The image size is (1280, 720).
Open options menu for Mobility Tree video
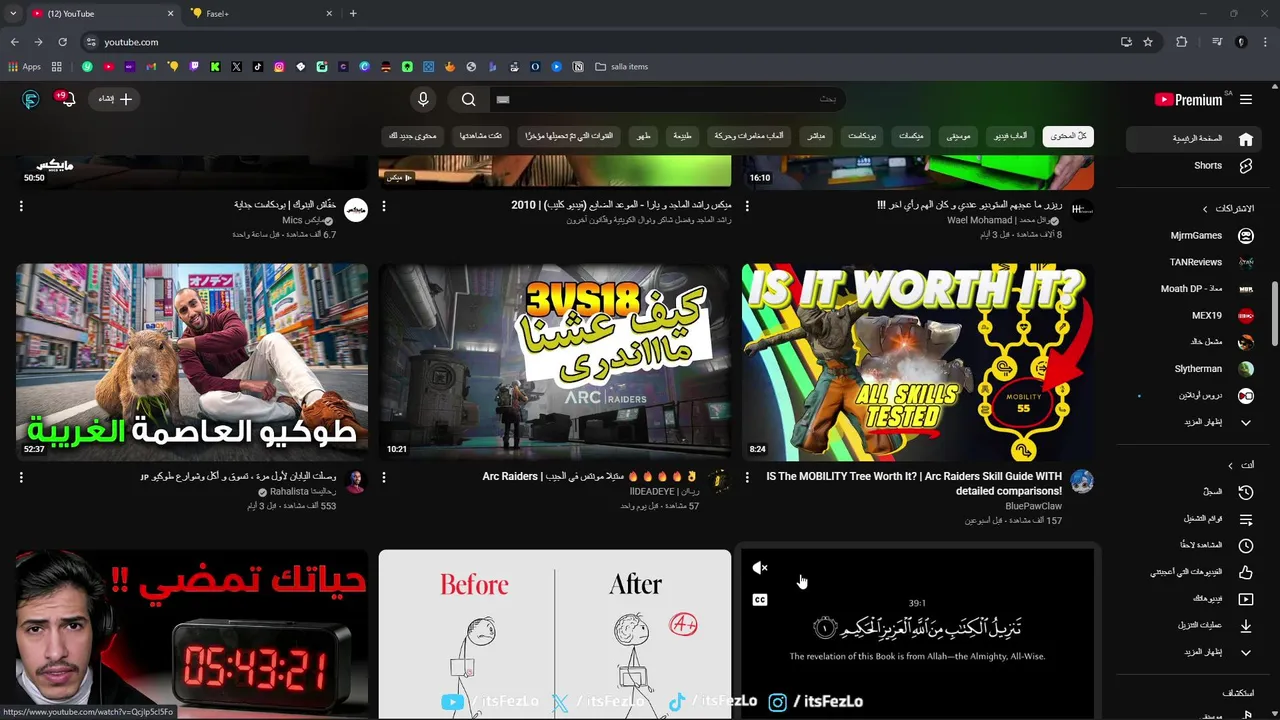(x=747, y=478)
